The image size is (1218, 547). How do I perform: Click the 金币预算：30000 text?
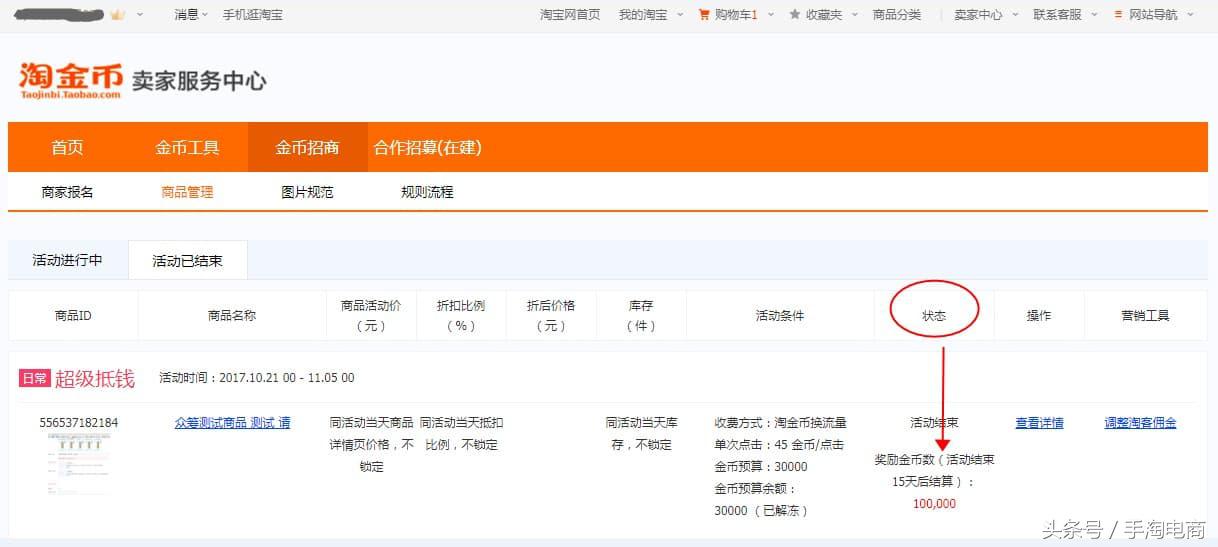[761, 467]
